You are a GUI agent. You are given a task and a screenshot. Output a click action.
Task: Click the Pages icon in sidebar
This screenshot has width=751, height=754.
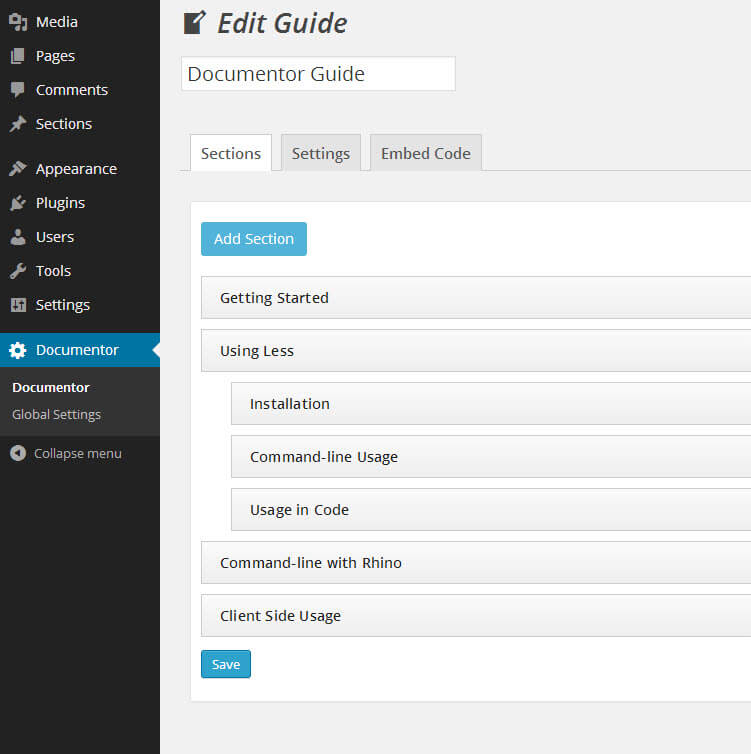click(x=18, y=56)
